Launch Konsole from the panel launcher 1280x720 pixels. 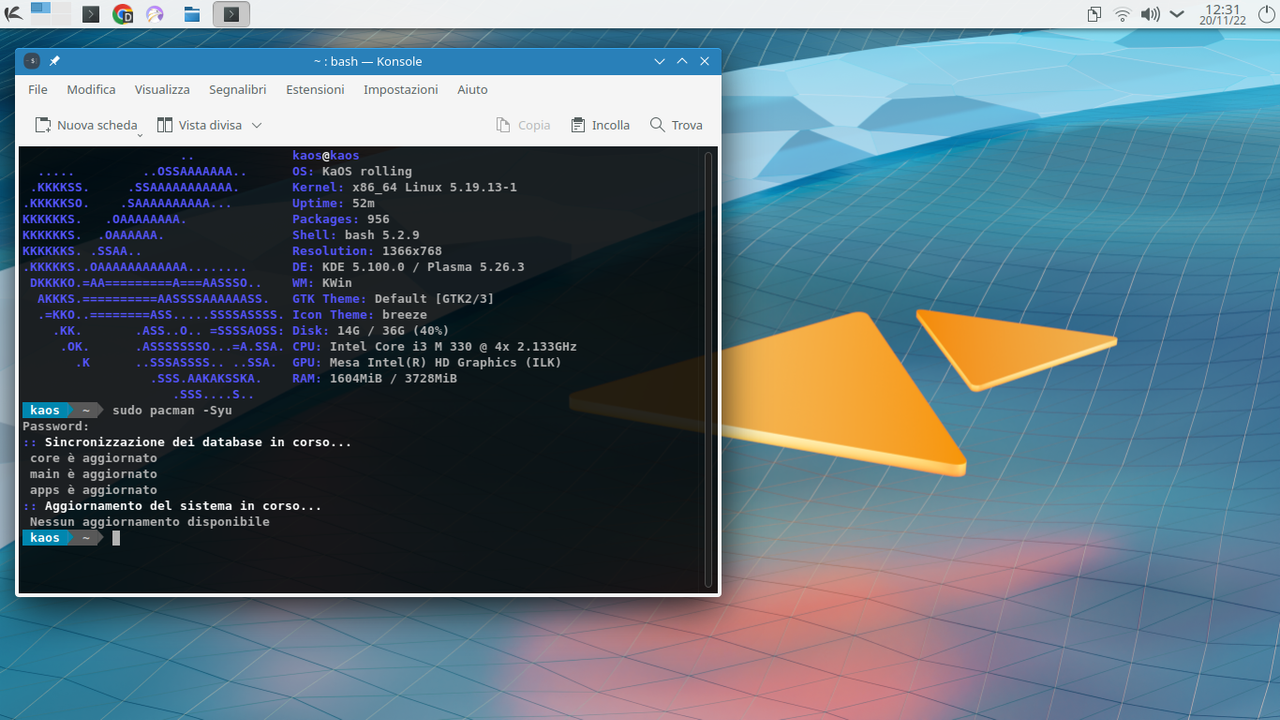[x=90, y=14]
